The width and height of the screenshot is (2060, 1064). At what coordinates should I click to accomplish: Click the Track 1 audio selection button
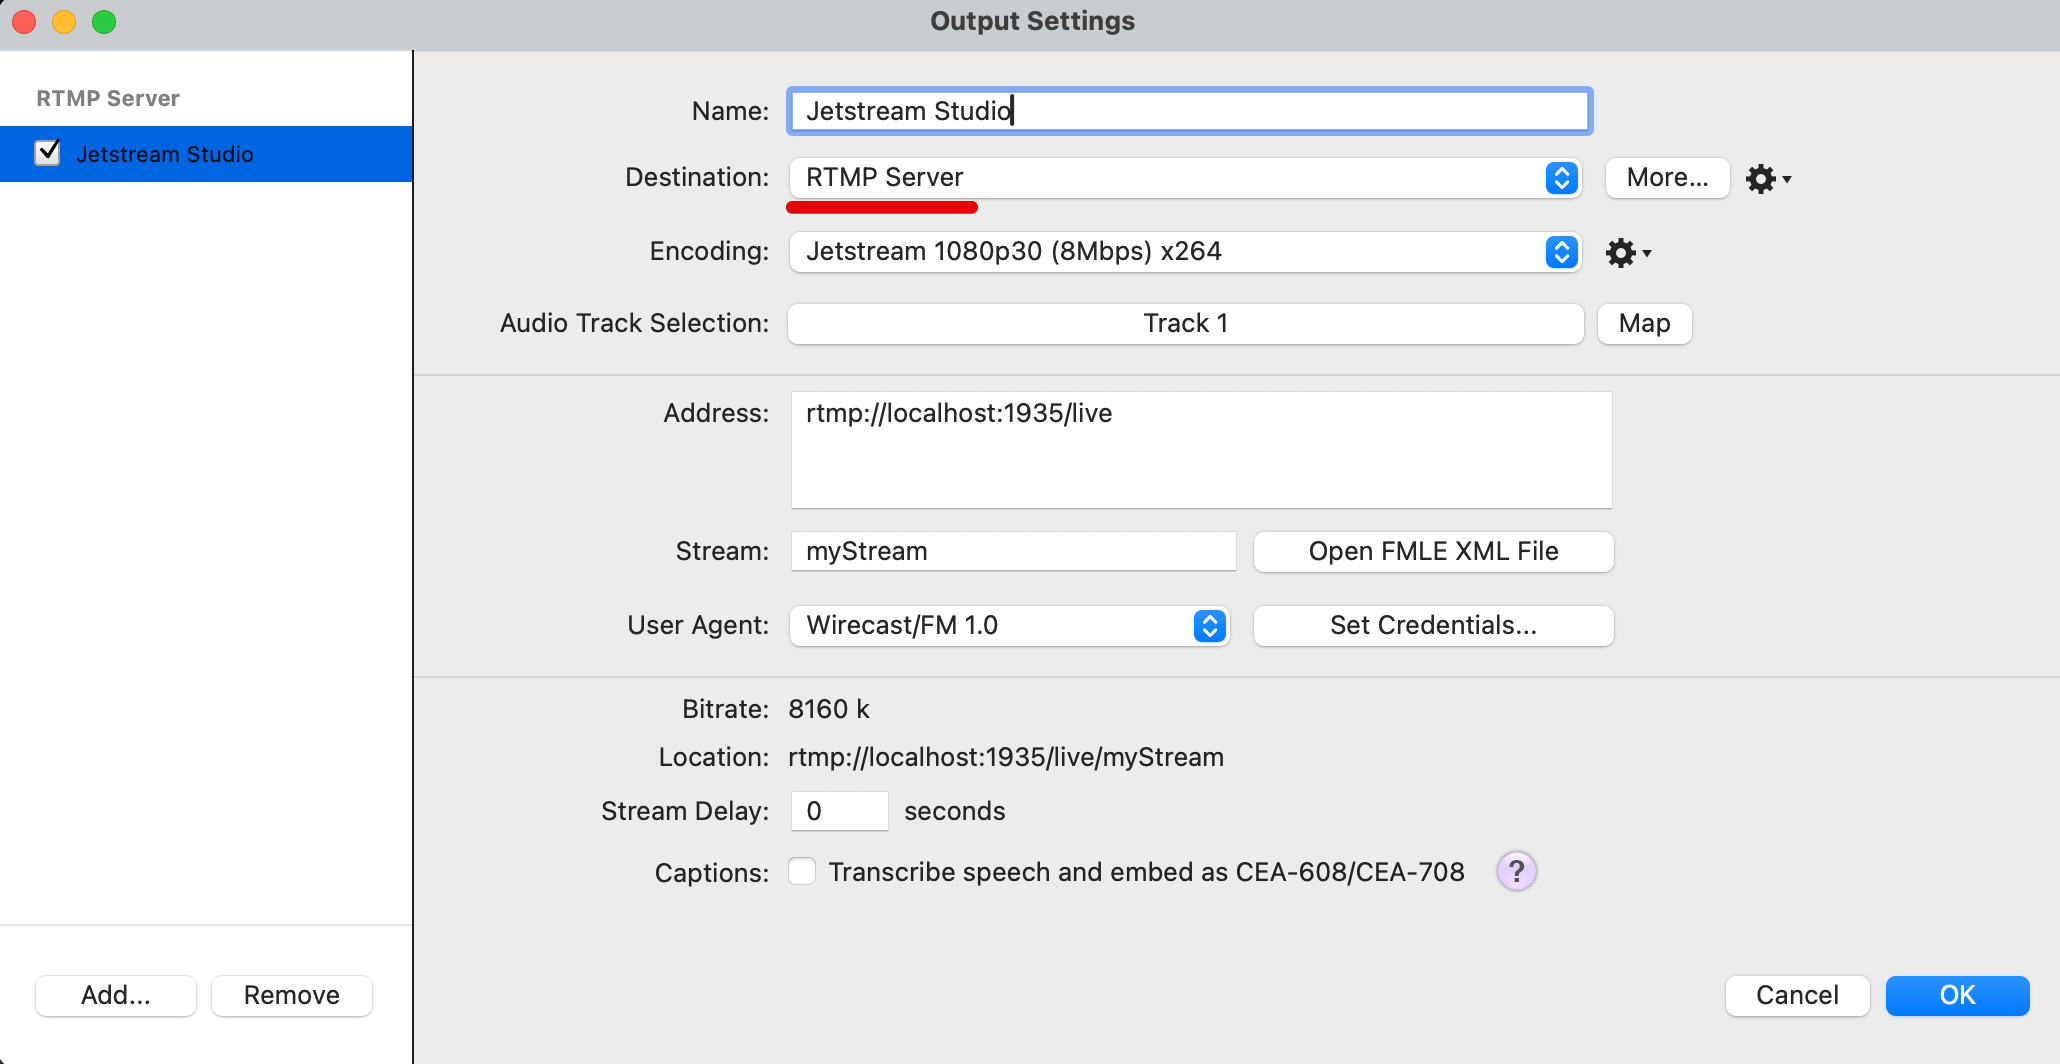tap(1185, 324)
